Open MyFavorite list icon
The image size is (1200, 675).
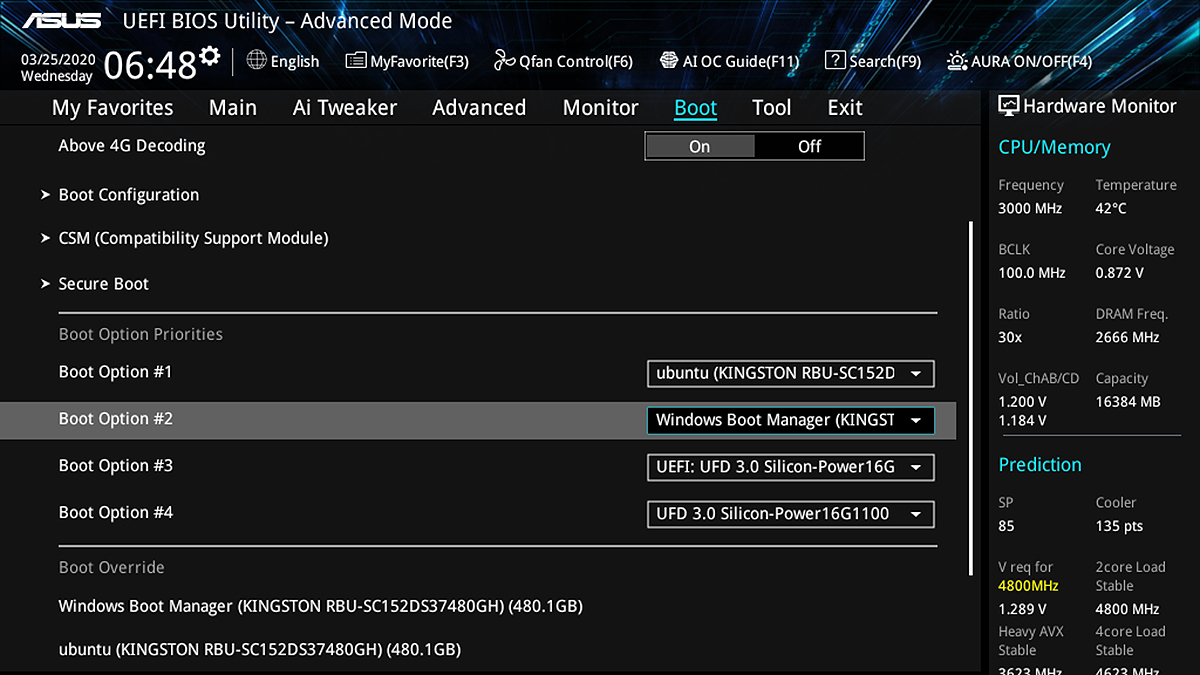355,61
